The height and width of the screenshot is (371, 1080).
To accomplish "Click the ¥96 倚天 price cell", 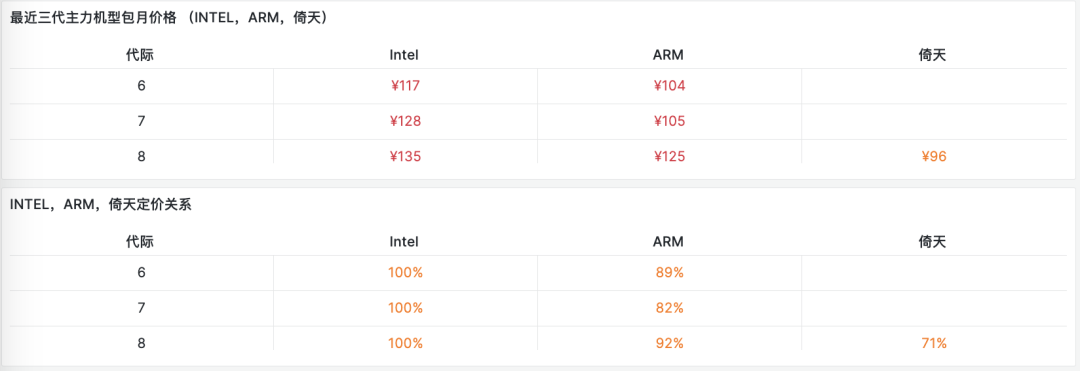I will 933,156.
